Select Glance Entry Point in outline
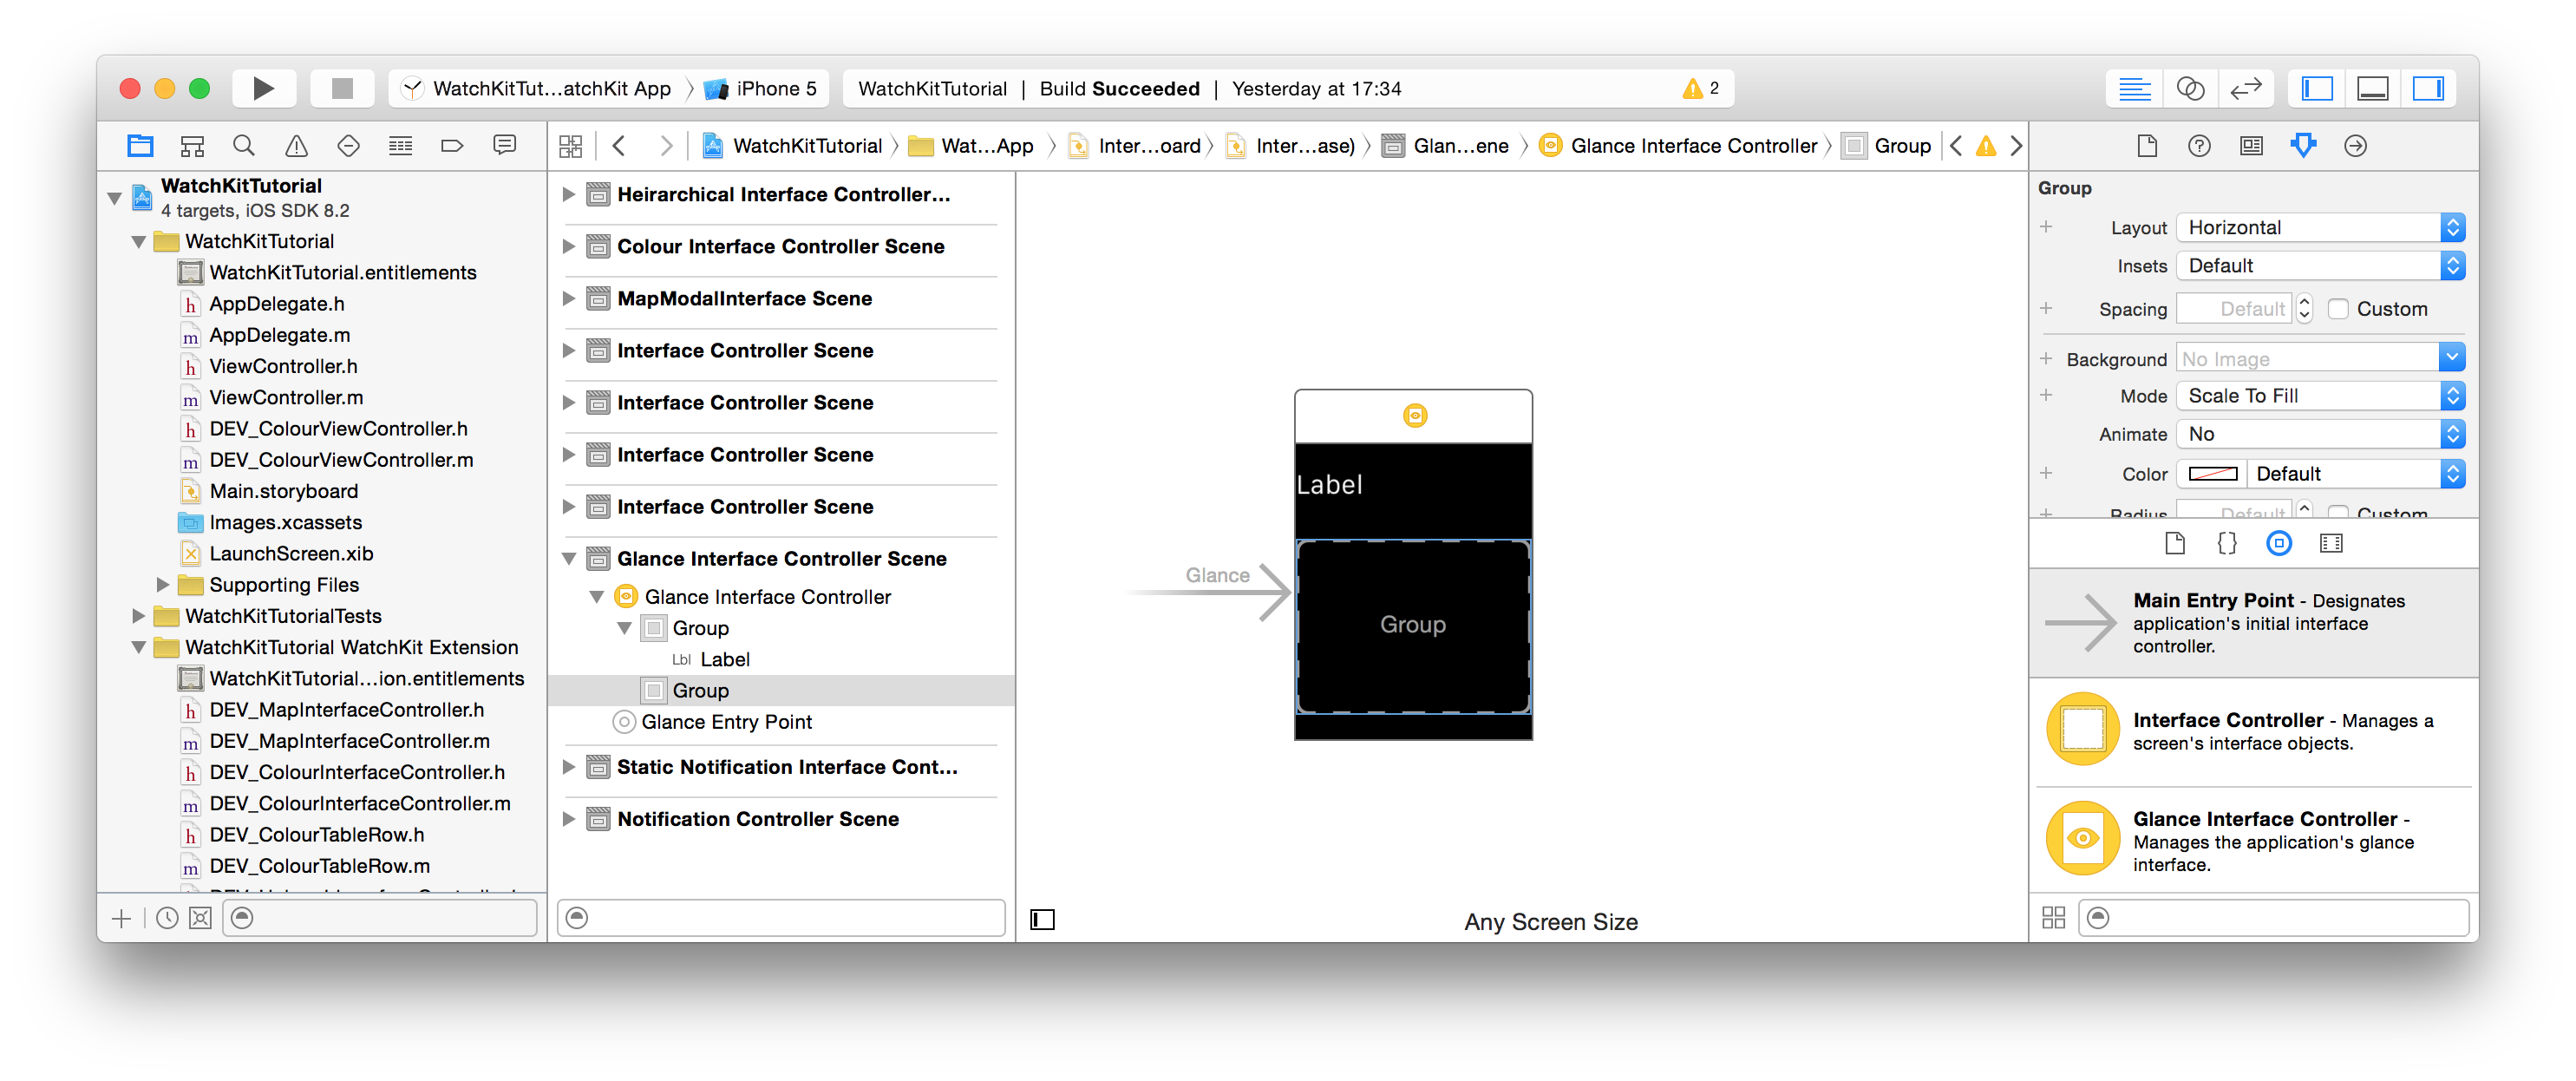The image size is (2576, 1081). [726, 722]
